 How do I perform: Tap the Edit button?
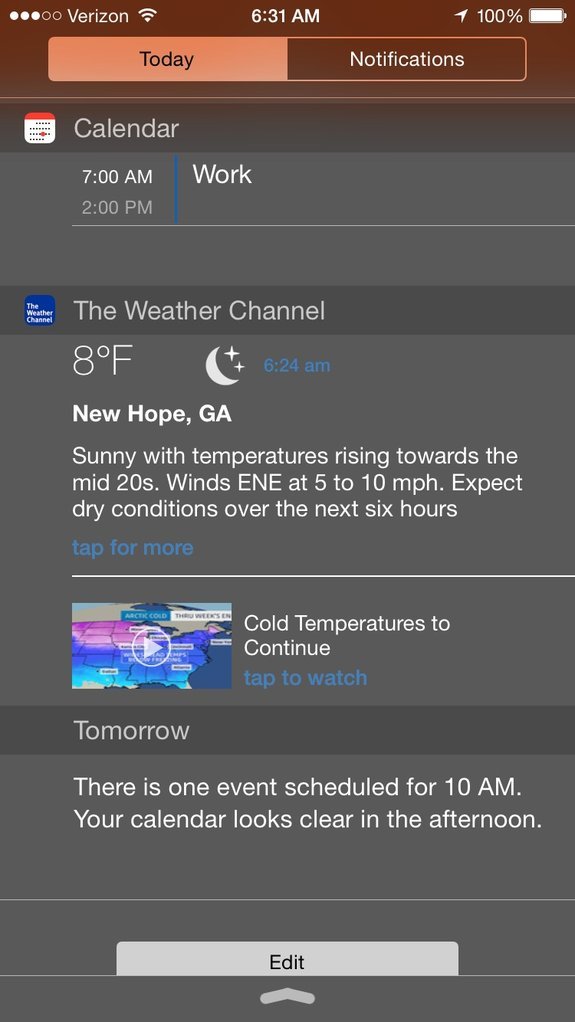pos(288,959)
